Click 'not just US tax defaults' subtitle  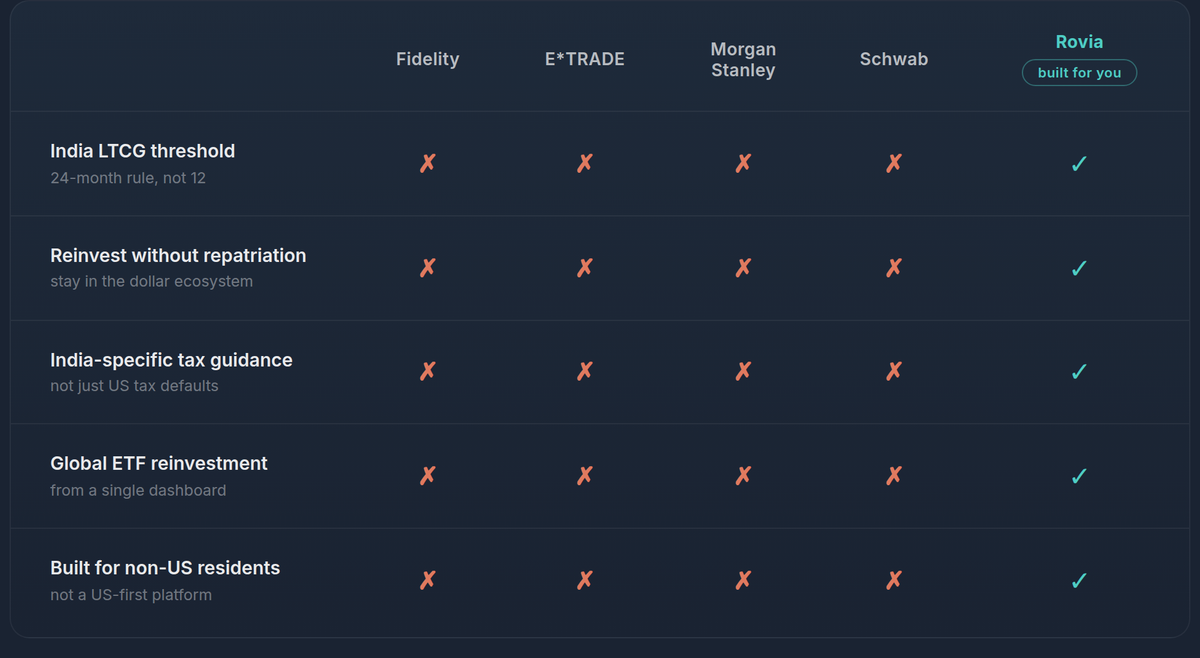[134, 386]
